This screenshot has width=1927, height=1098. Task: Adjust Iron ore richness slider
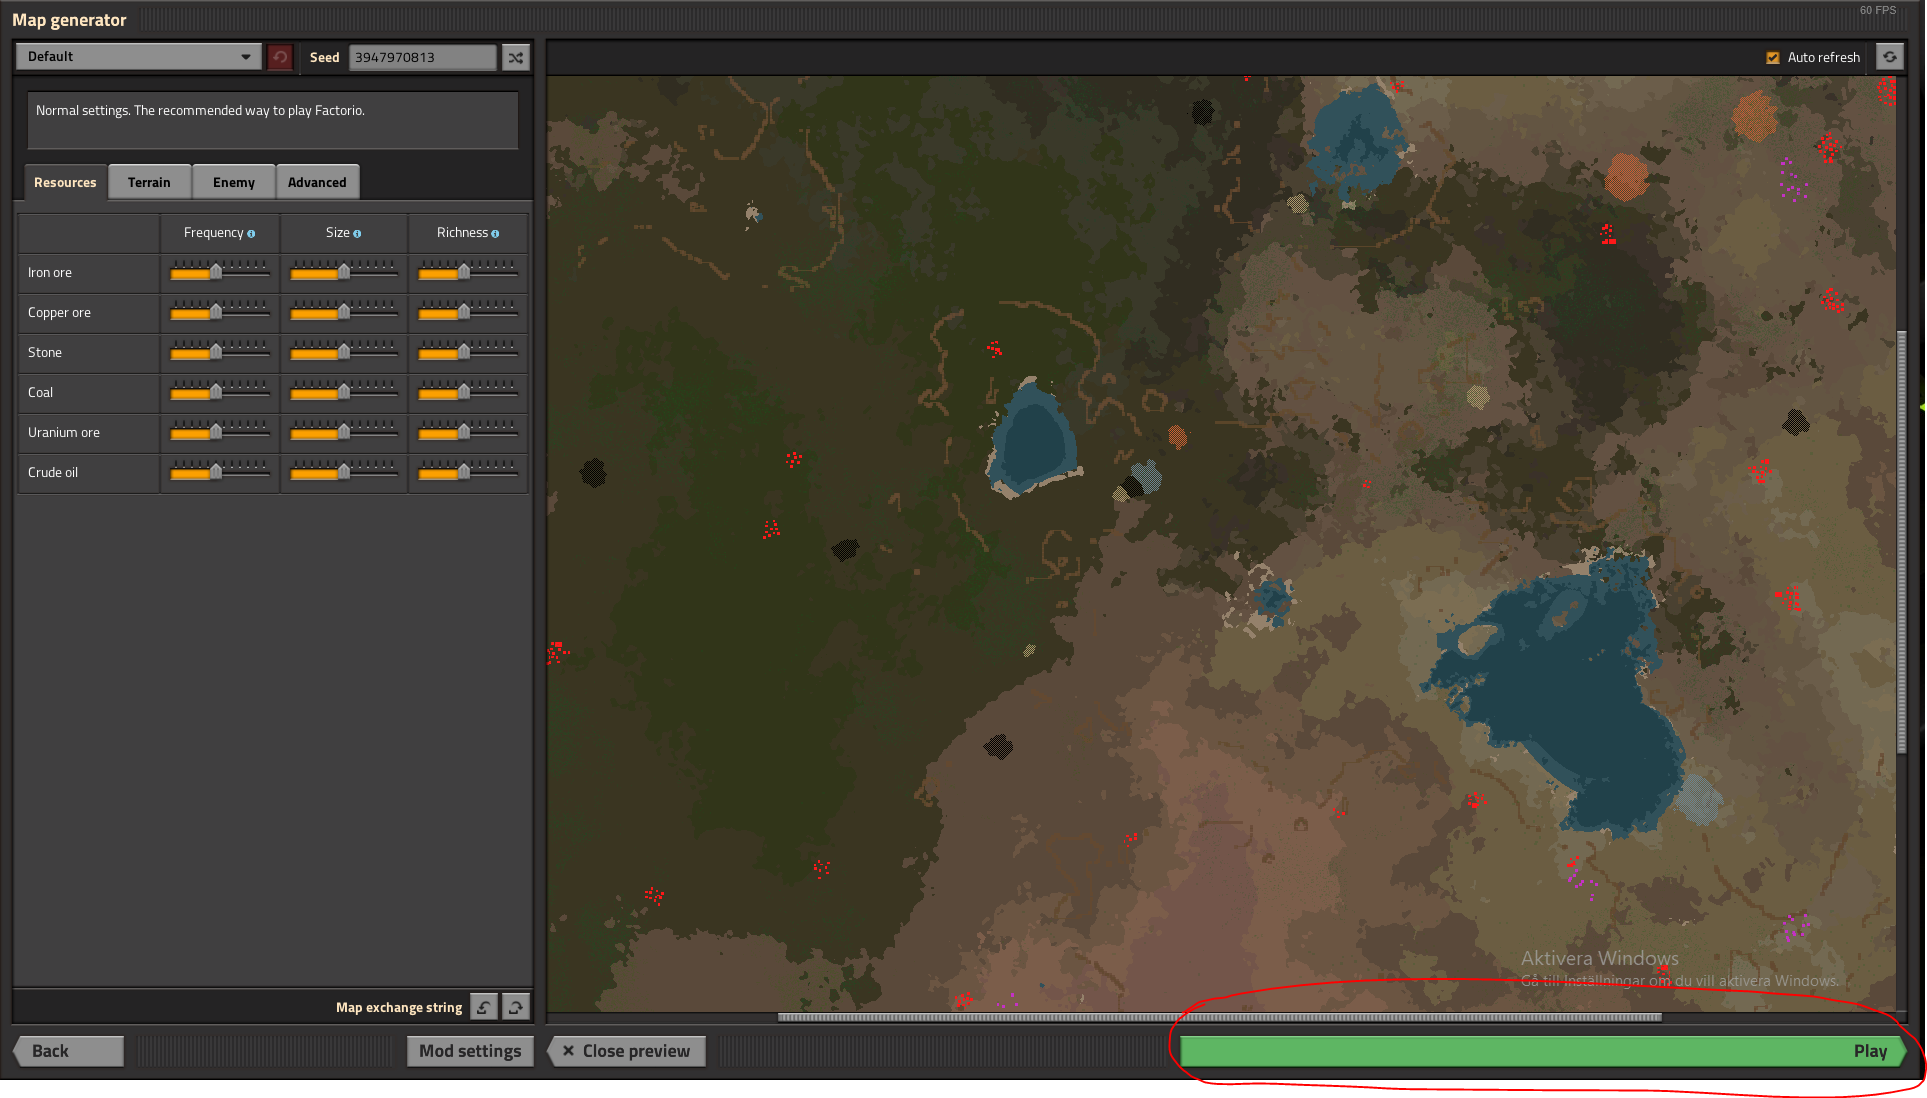467,272
